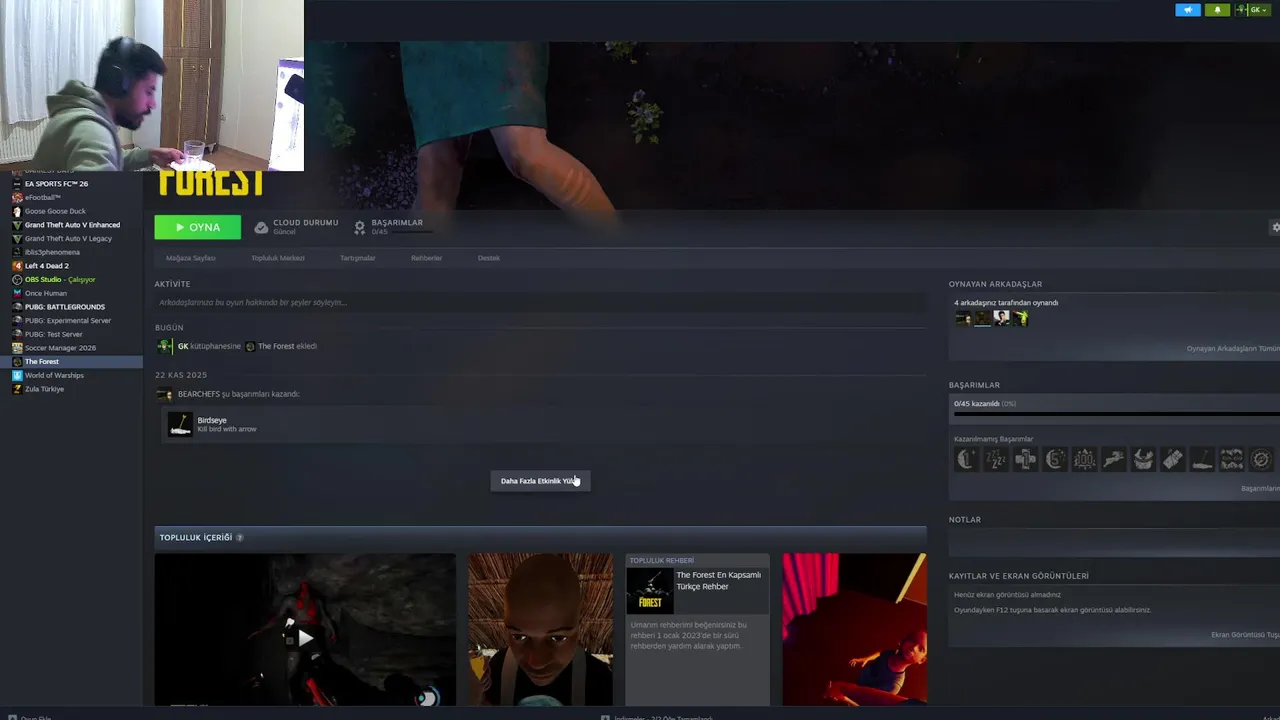Open the Topluluk İçeriği help question mark

[239, 538]
